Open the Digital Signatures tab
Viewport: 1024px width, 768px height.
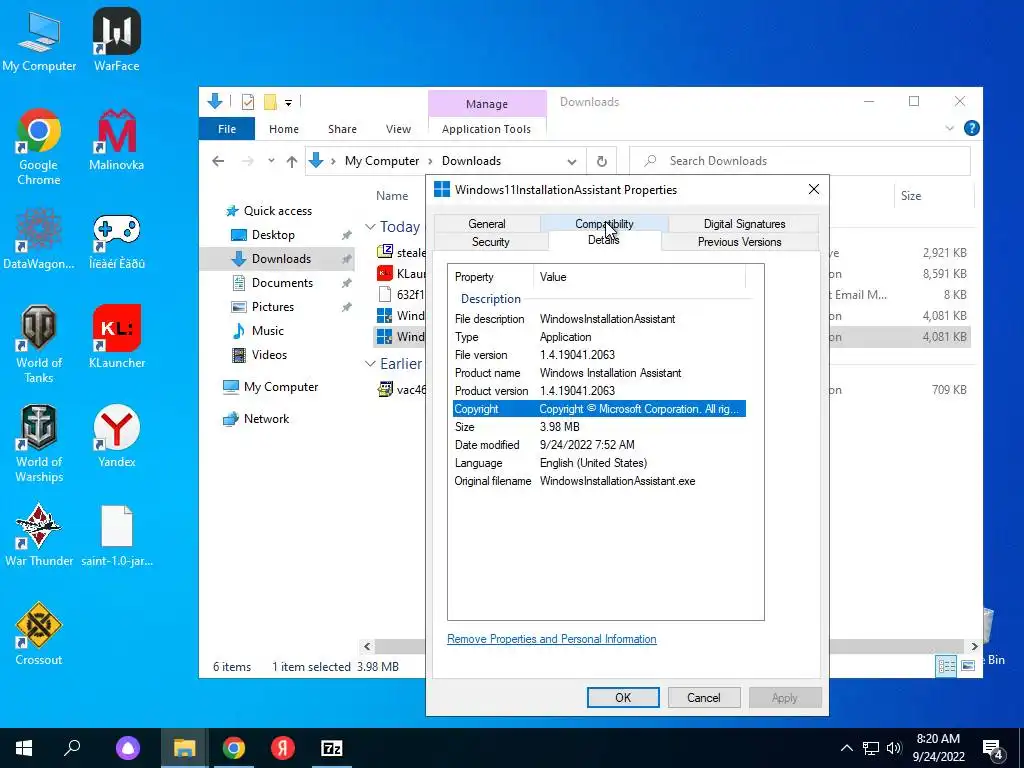coord(744,223)
